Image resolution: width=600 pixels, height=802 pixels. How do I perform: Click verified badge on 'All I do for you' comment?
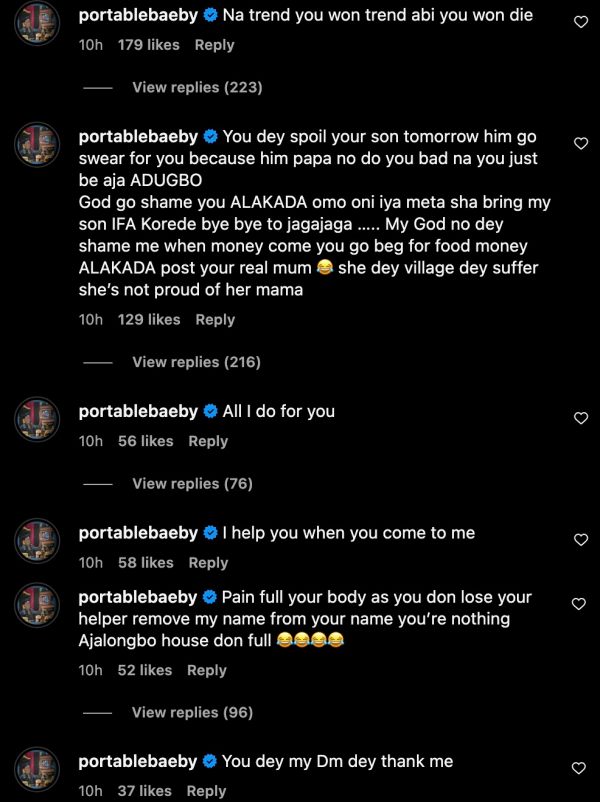(x=210, y=412)
